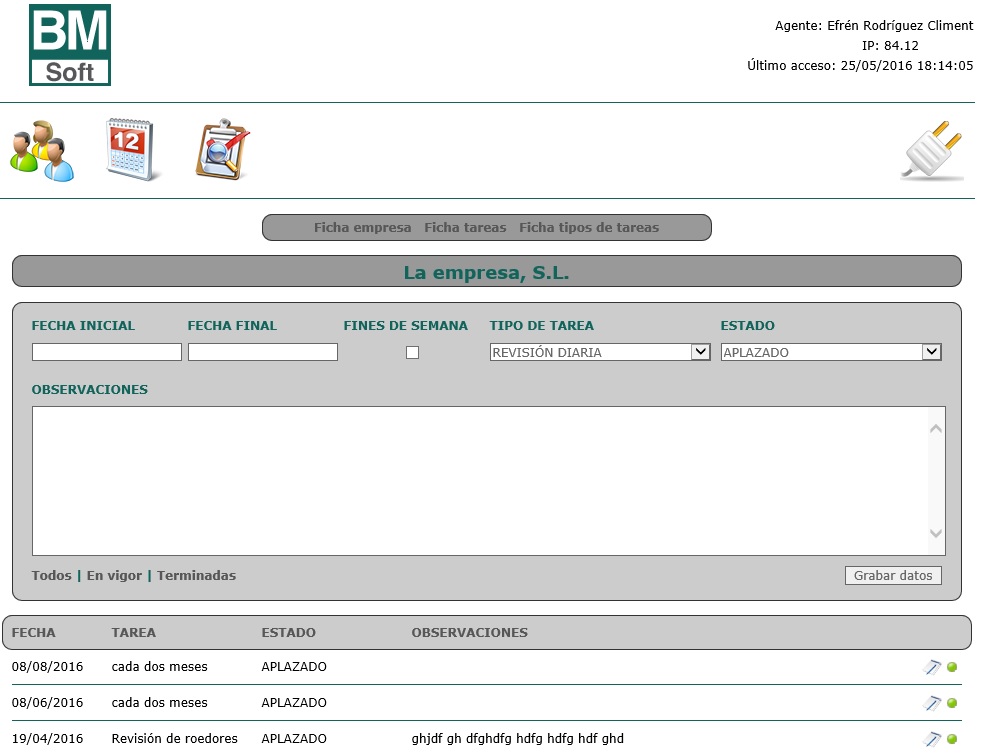Screen dimensions: 990x756
Task: Toggle the Fines de semana checkbox
Action: [x=412, y=352]
